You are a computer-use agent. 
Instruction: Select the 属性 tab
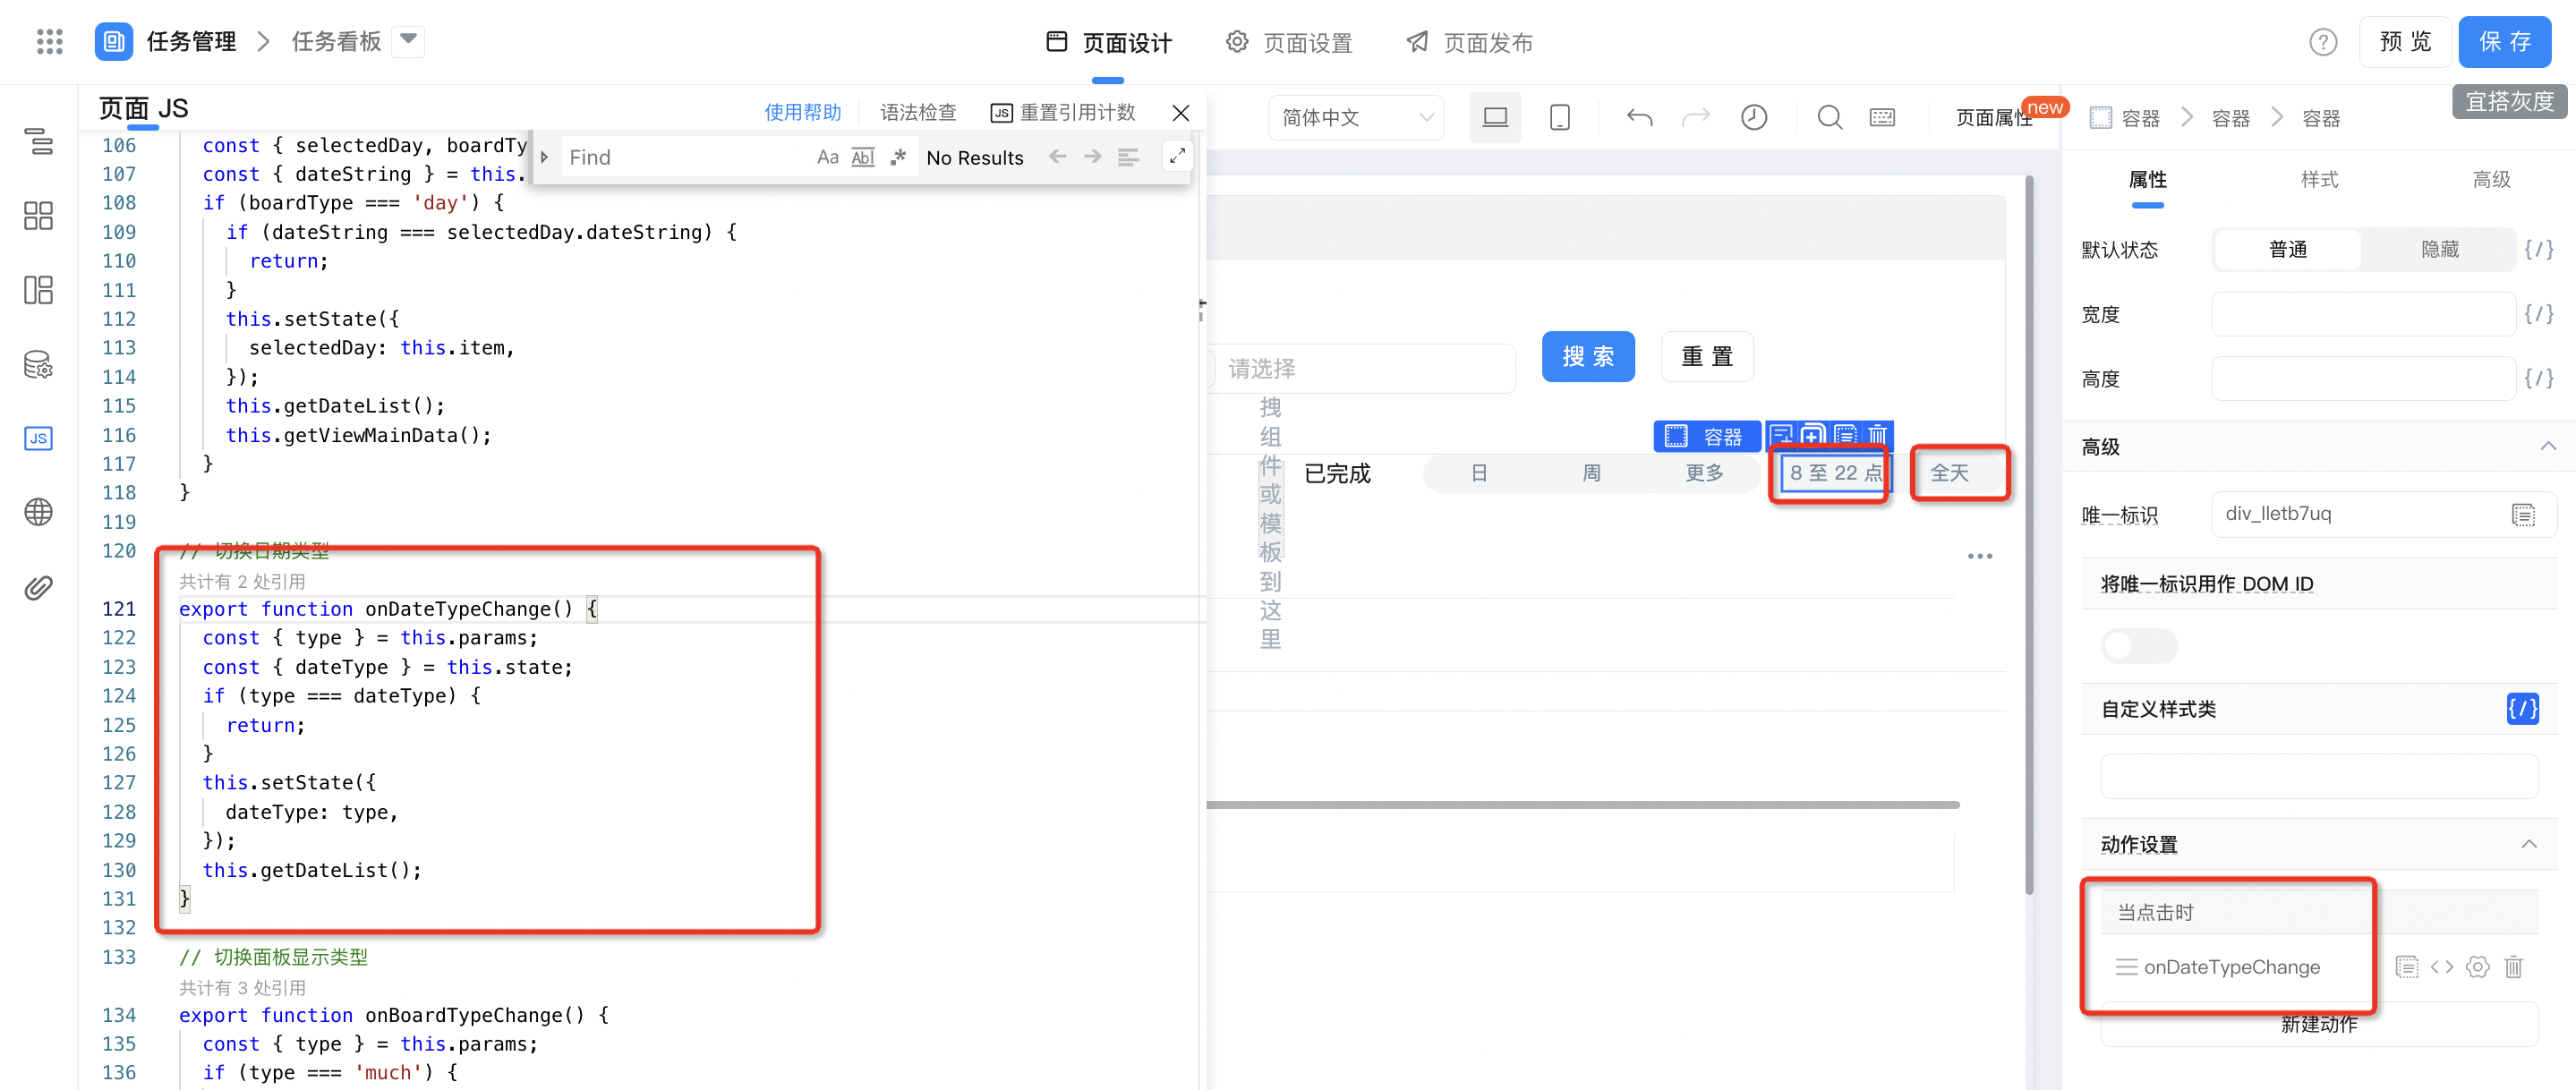2147,179
